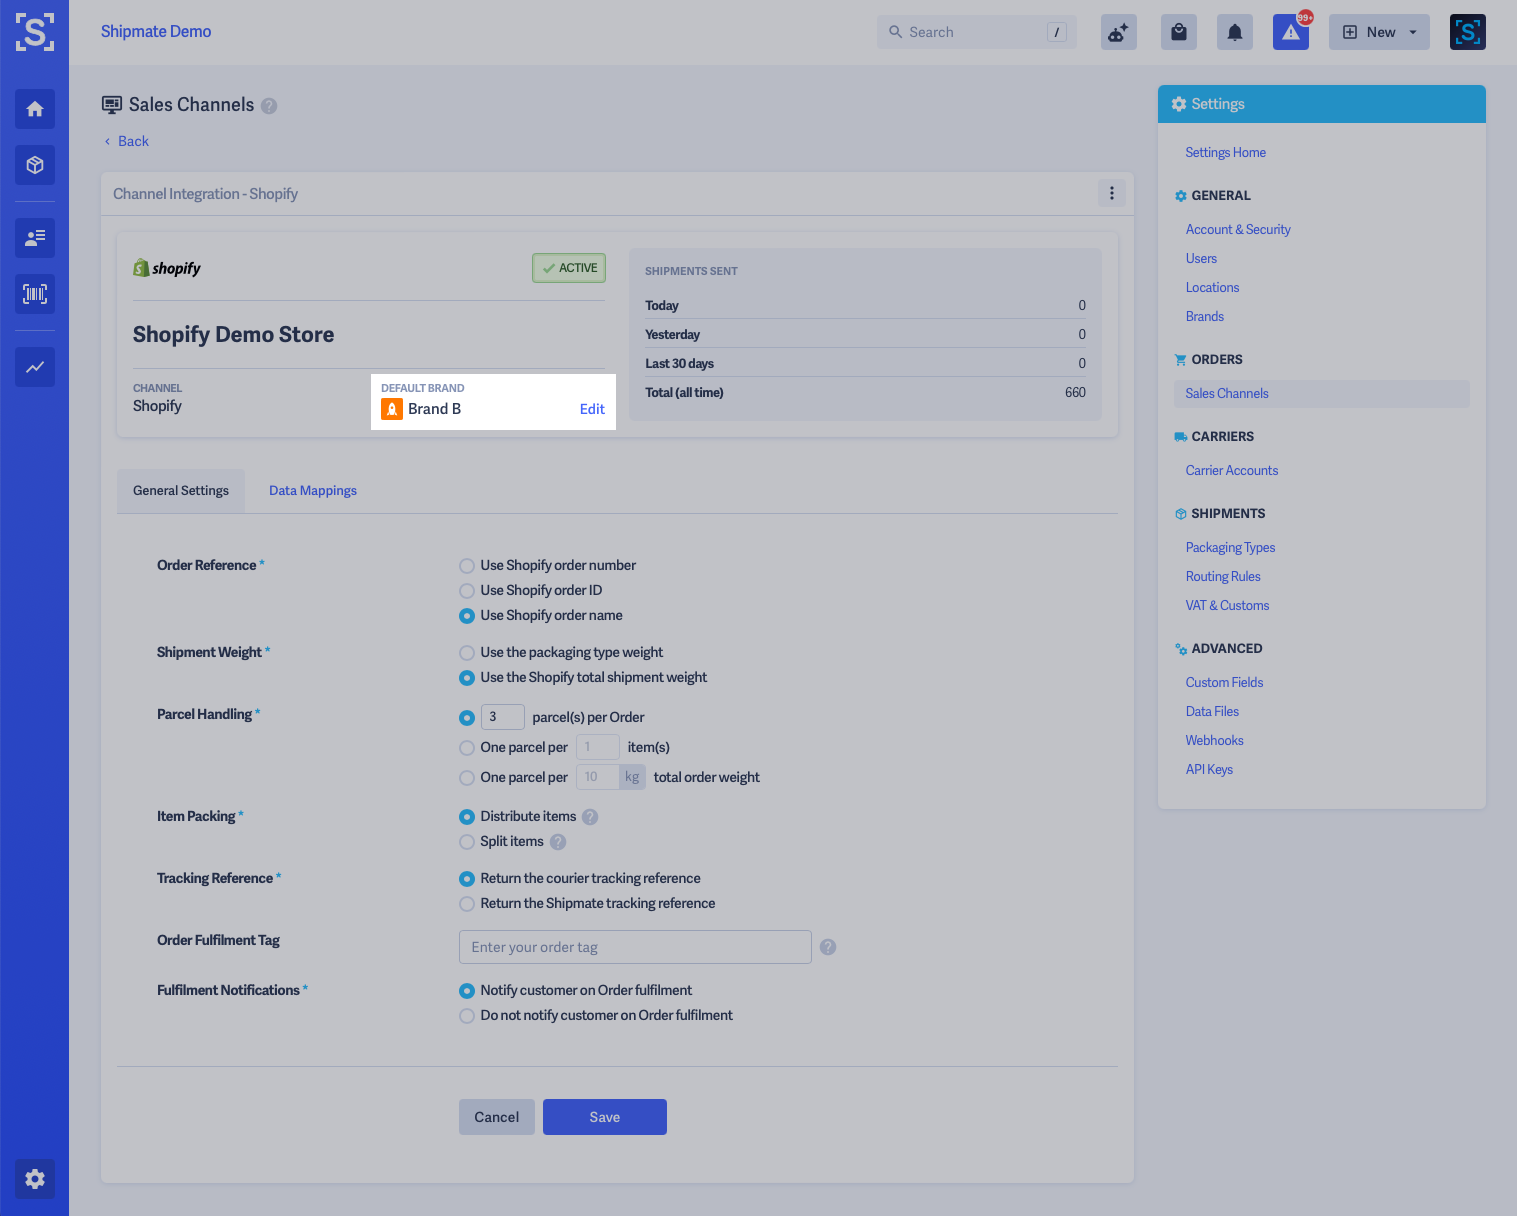Select the Use Shopify order ID radio button
The image size is (1517, 1216).
coord(466,590)
